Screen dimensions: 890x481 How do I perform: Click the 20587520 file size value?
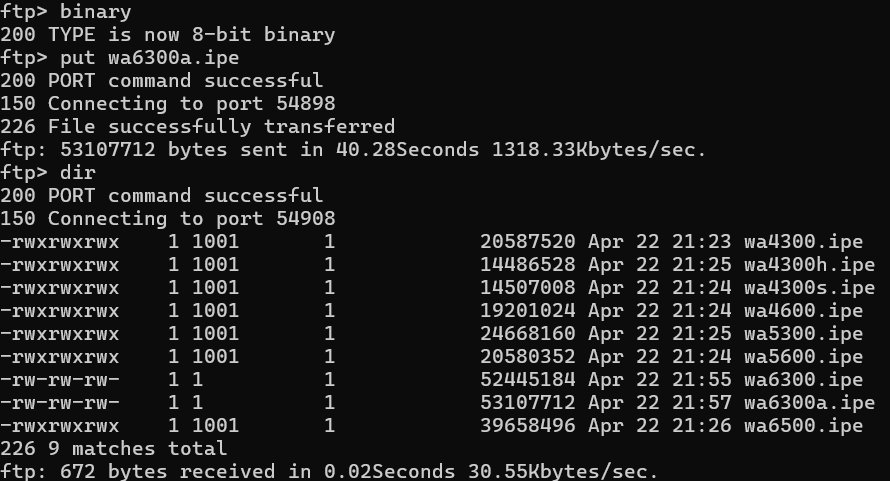coord(527,241)
